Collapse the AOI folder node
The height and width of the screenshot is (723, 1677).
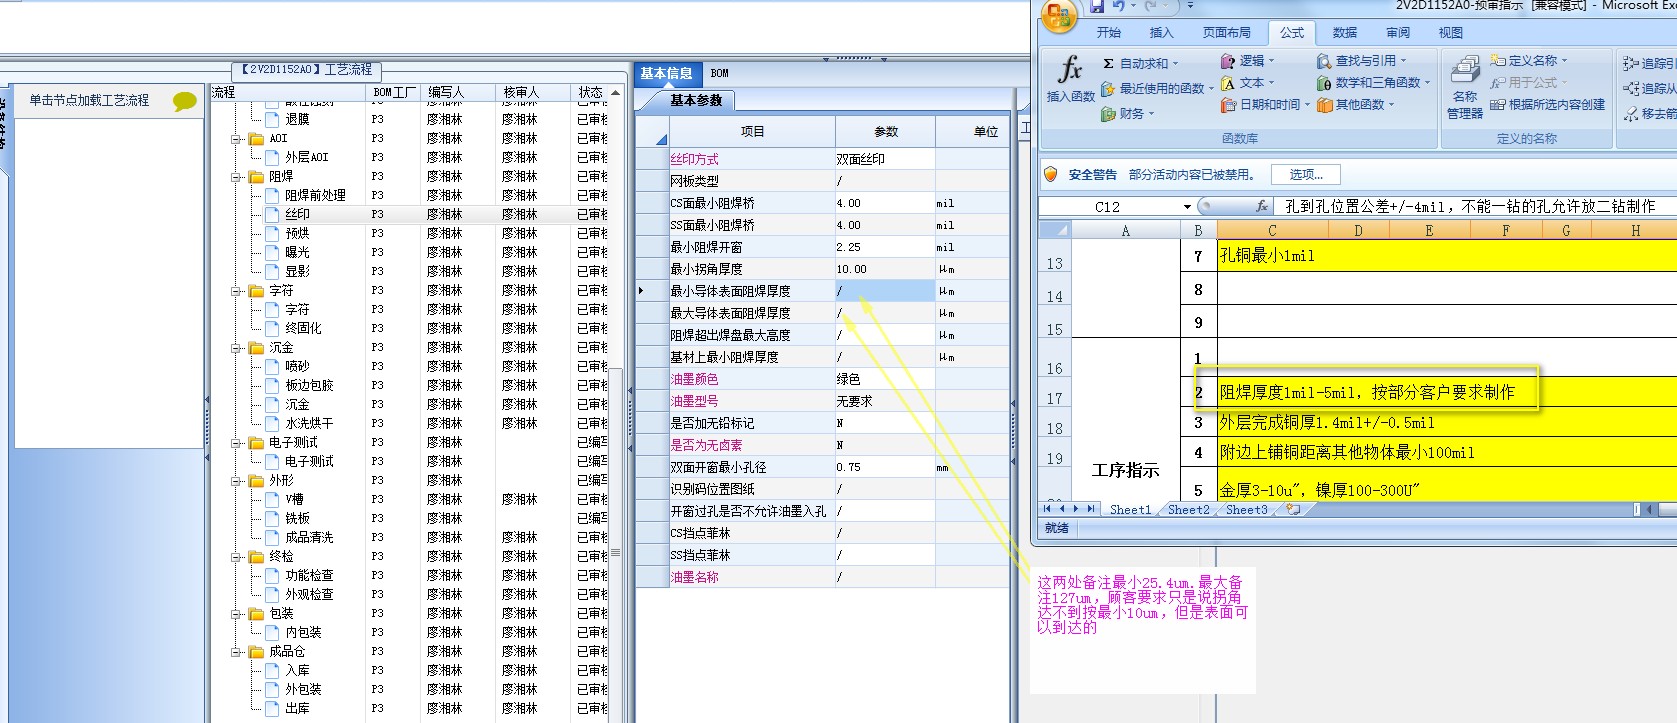click(237, 139)
